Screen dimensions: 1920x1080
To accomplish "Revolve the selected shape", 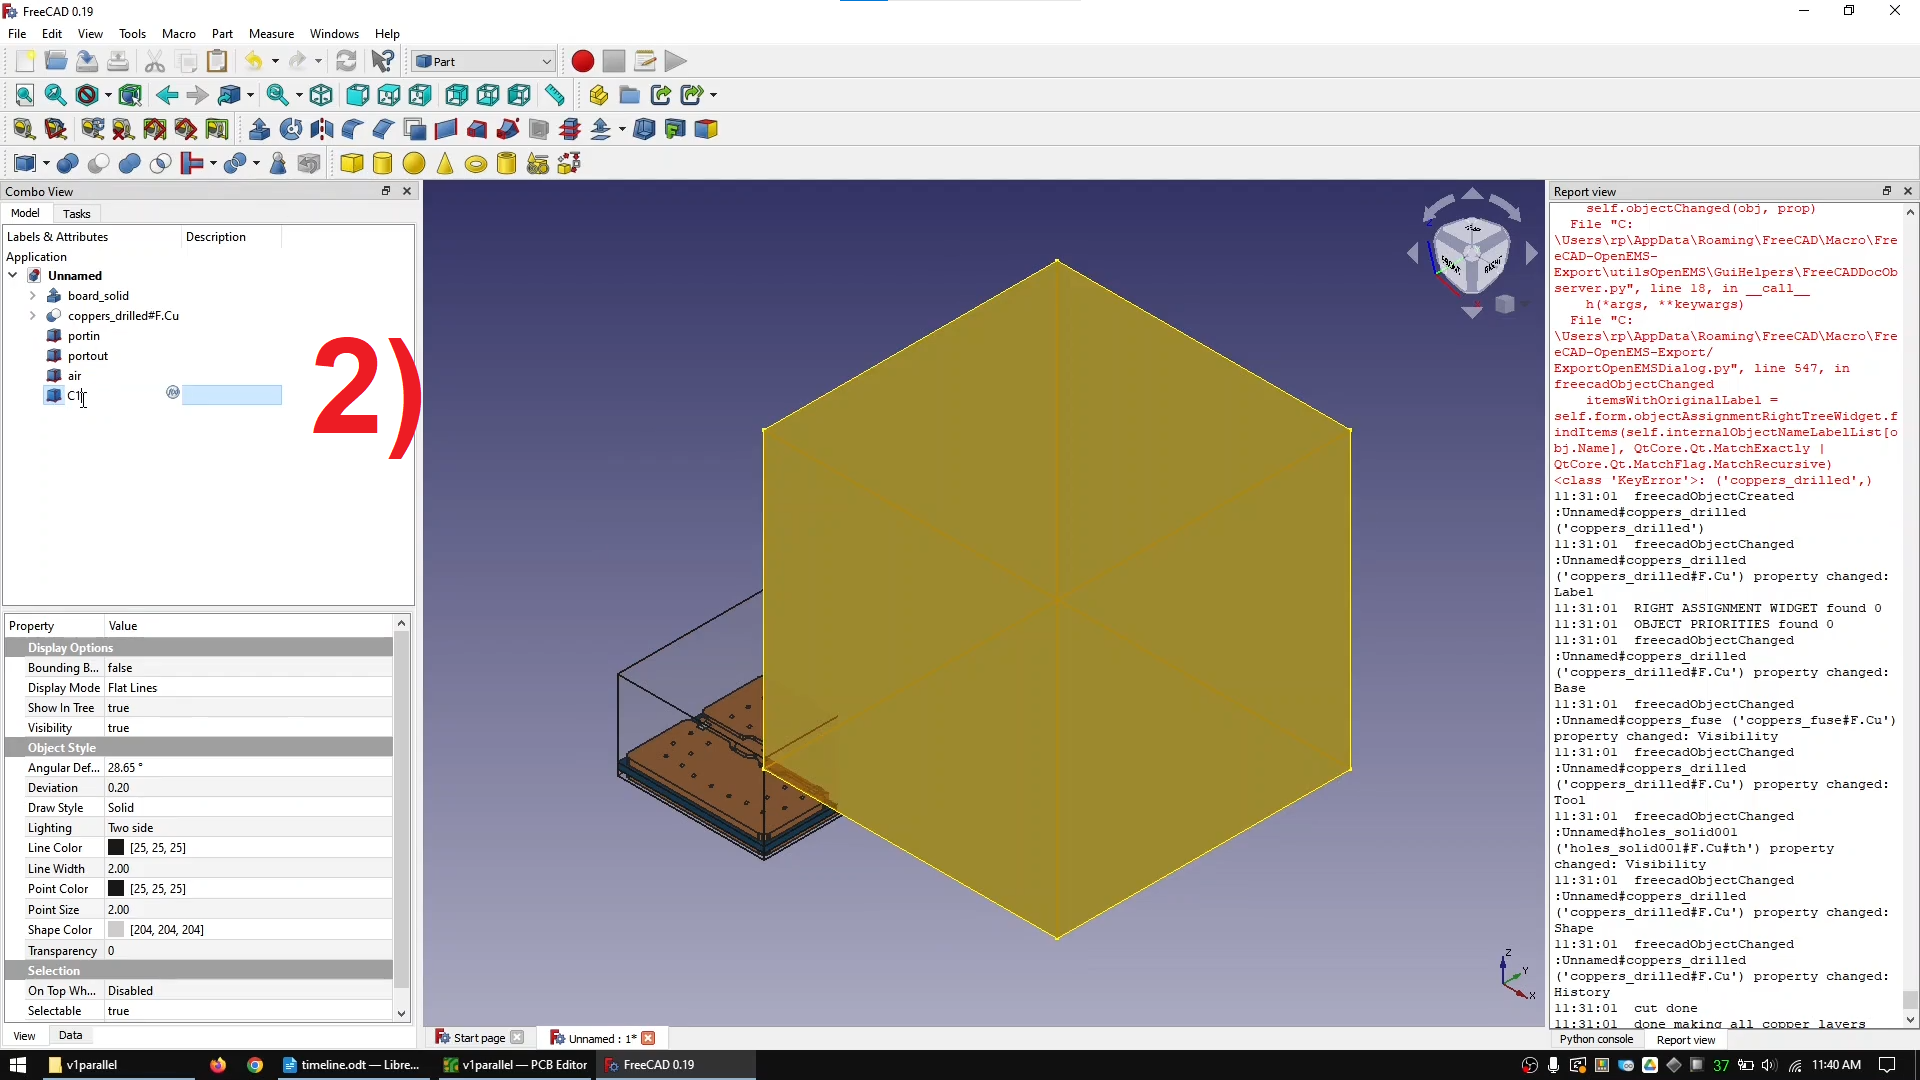I will coord(291,129).
